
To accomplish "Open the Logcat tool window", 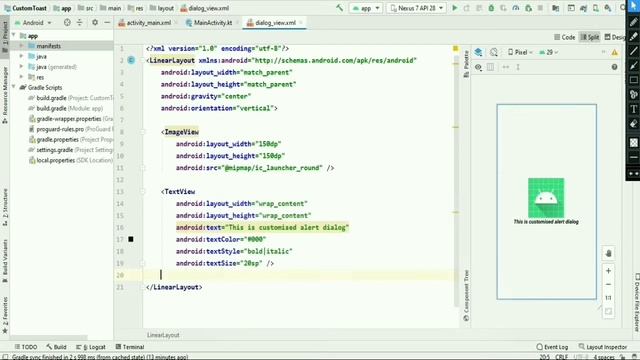I will point(91,347).
